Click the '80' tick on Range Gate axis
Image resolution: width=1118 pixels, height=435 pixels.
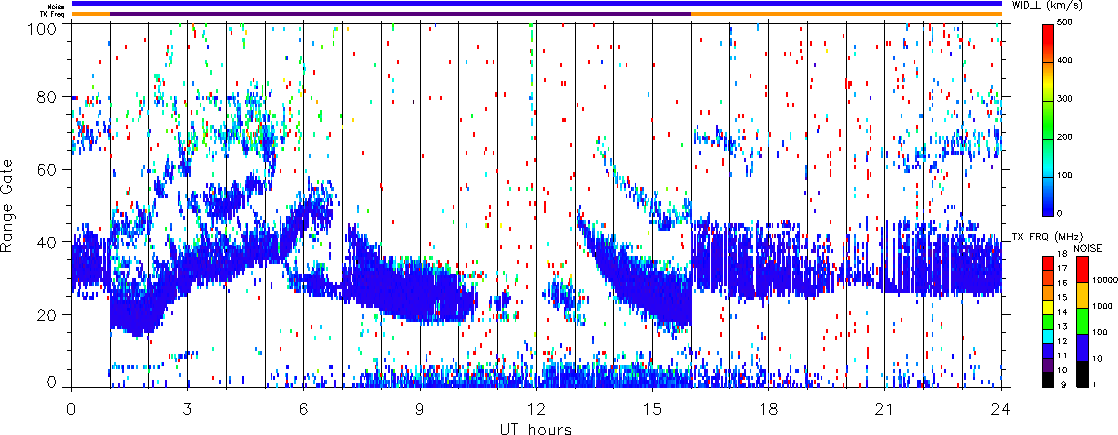click(48, 96)
